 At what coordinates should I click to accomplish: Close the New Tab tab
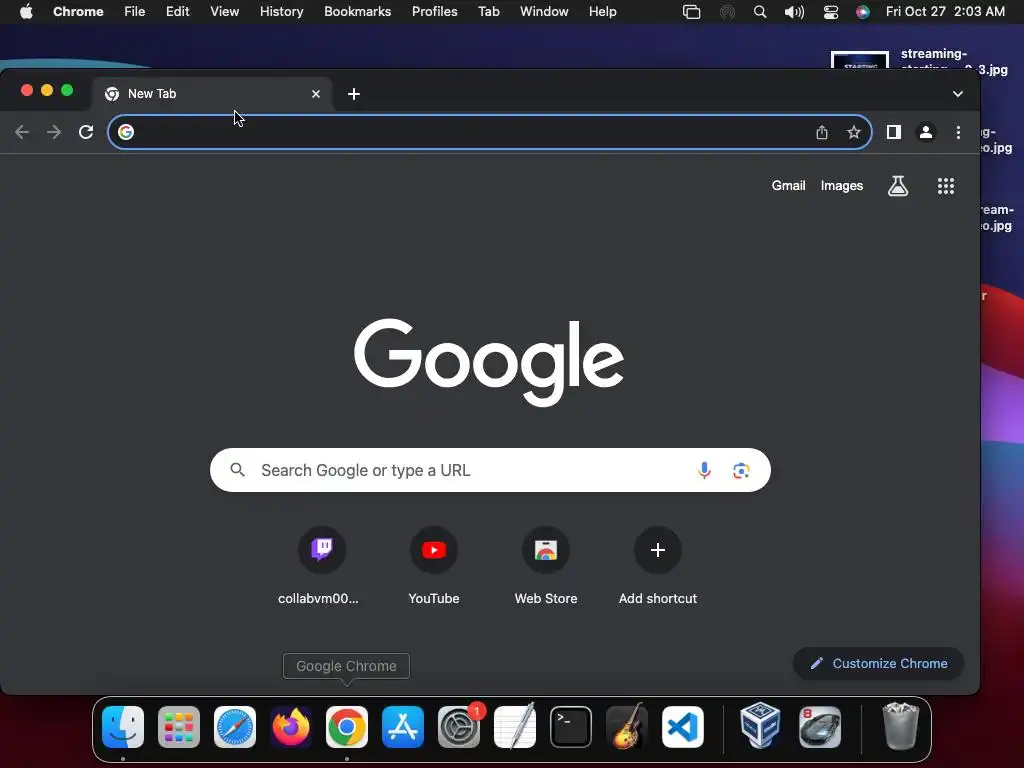click(316, 94)
